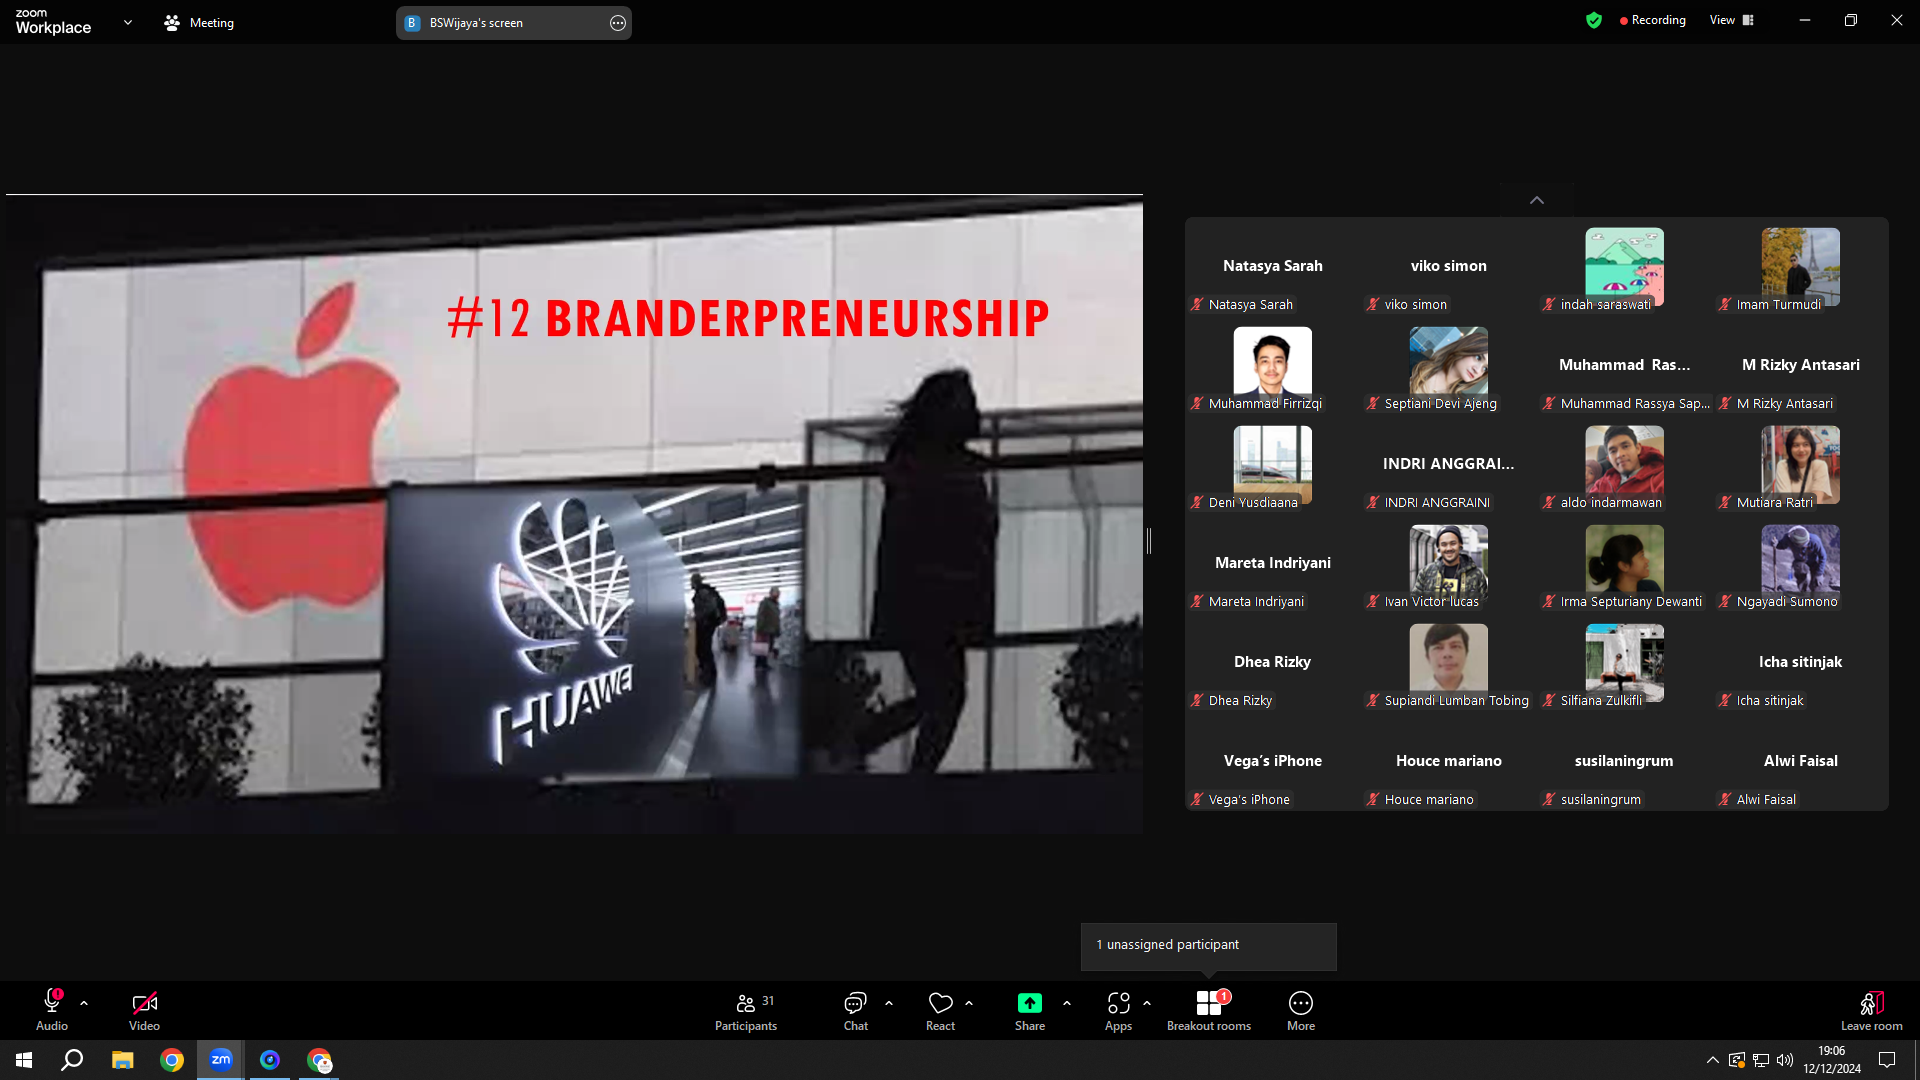This screenshot has height=1080, width=1920.
Task: Click the divider handle between slide and gallery
Action: coord(1149,541)
